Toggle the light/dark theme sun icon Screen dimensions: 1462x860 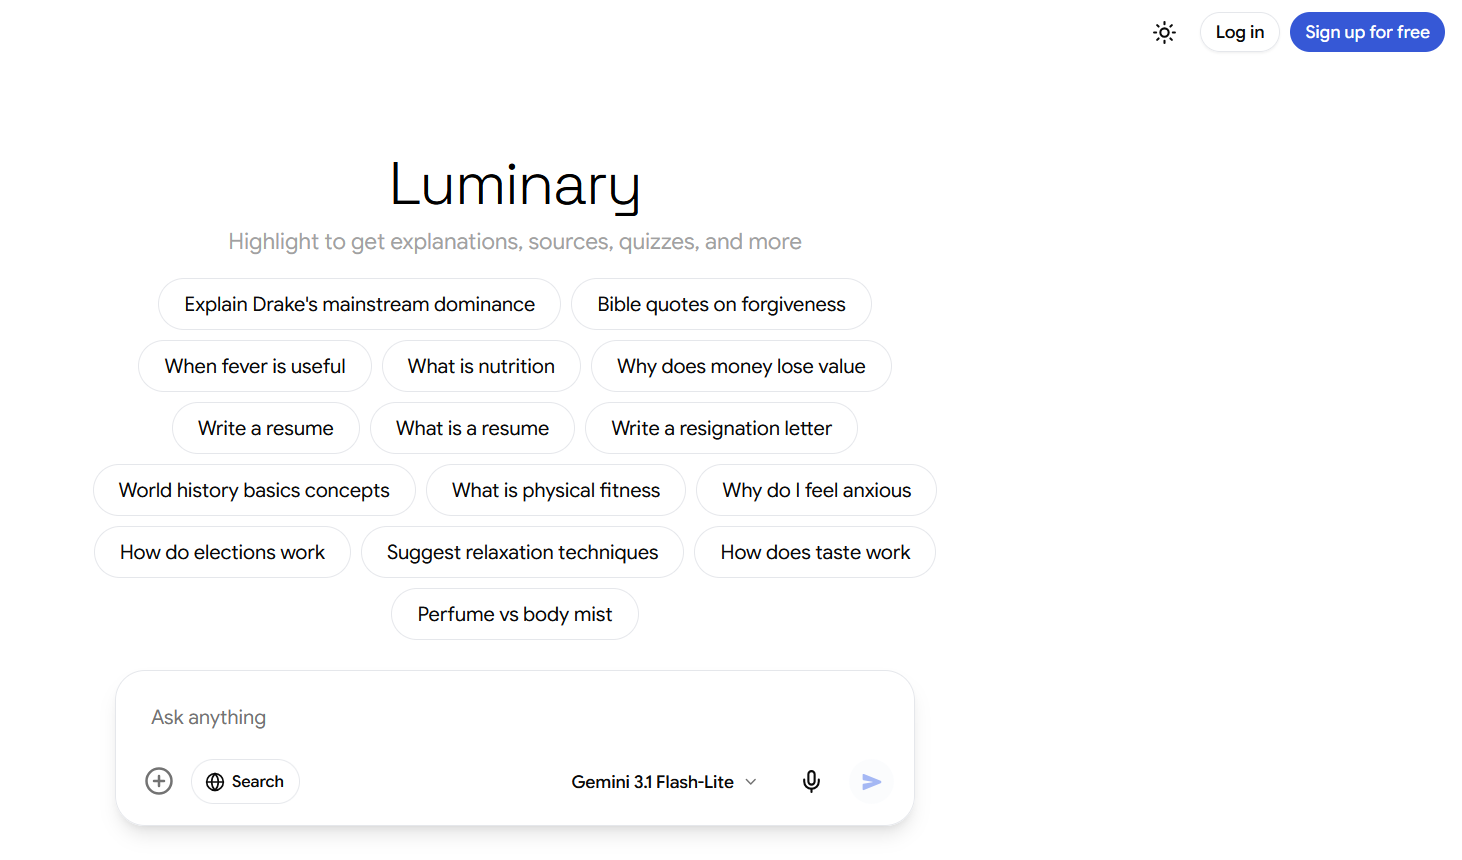click(1164, 32)
